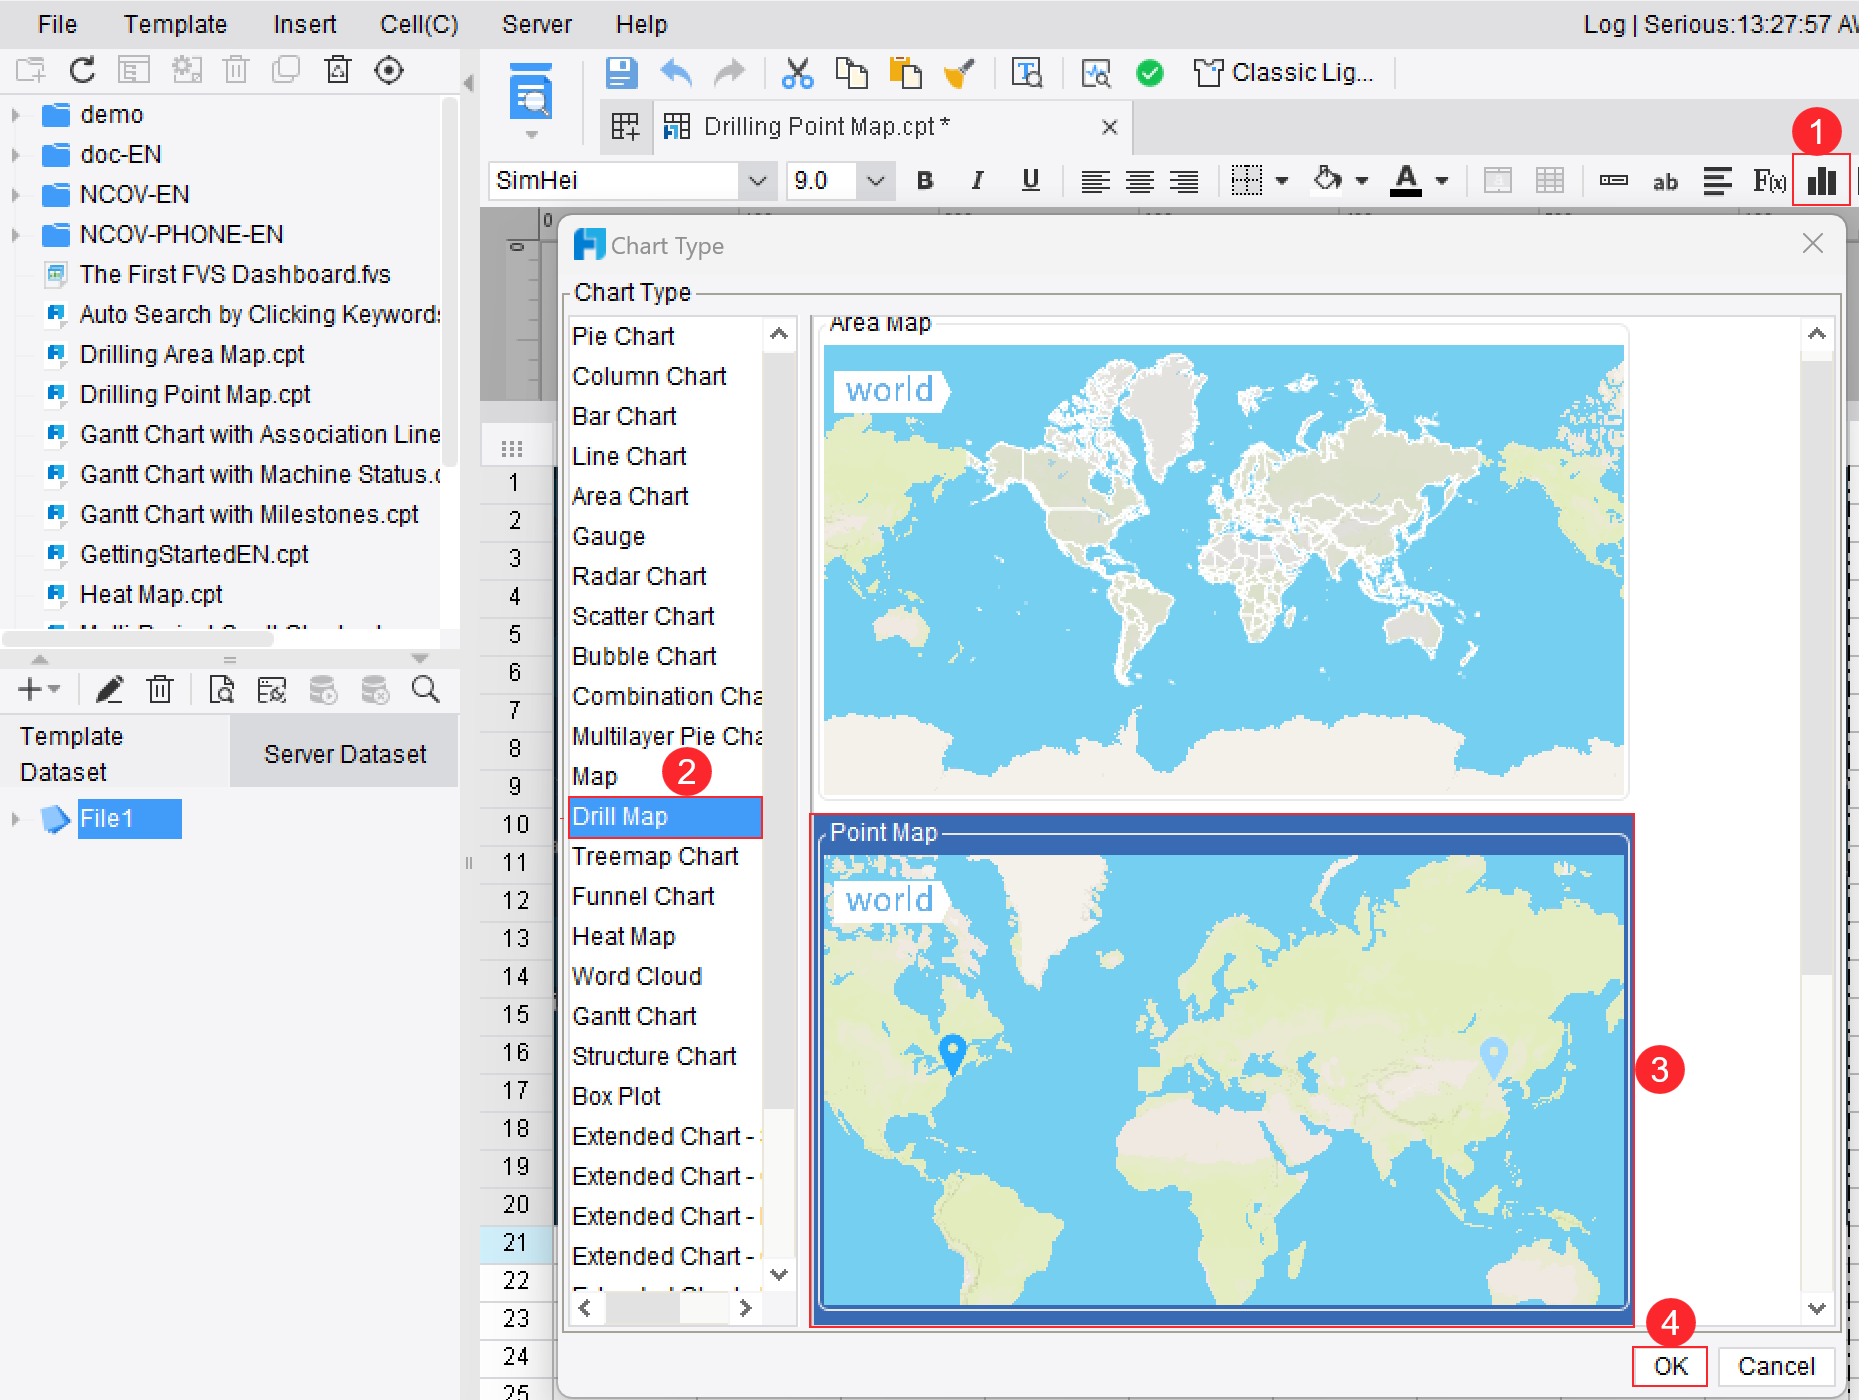Image resolution: width=1859 pixels, height=1400 pixels.
Task: Switch to Server Dataset tab
Action: point(345,754)
